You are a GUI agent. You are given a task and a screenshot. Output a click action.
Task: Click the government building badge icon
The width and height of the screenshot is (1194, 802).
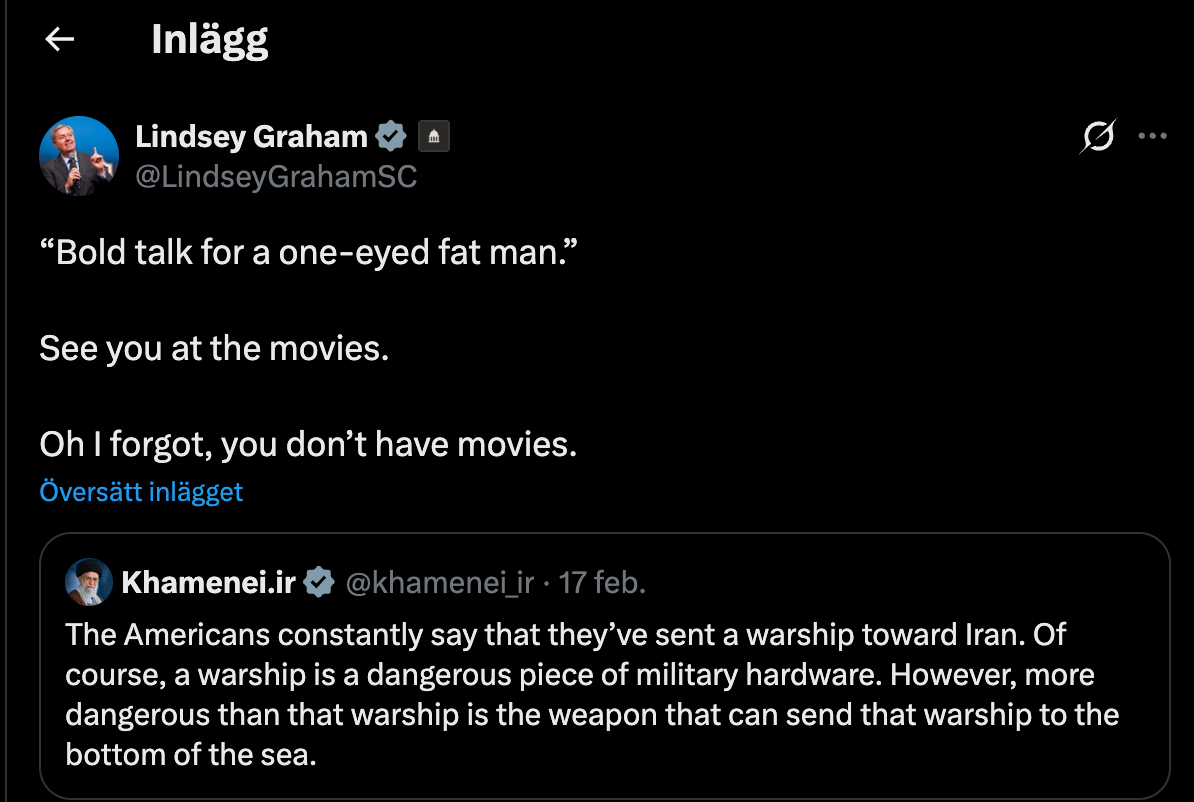433,137
